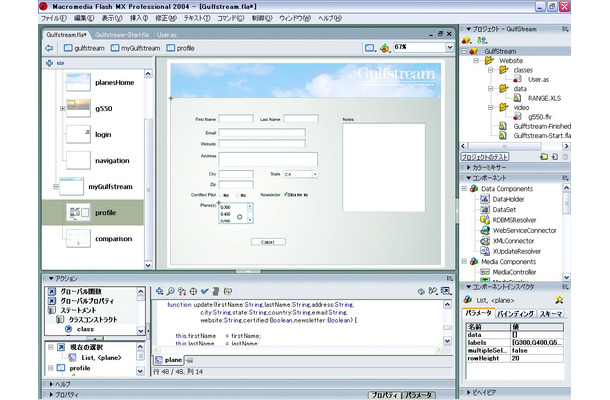
Task: Toggle the Newsletter checkbox on the form
Action: coord(286,195)
